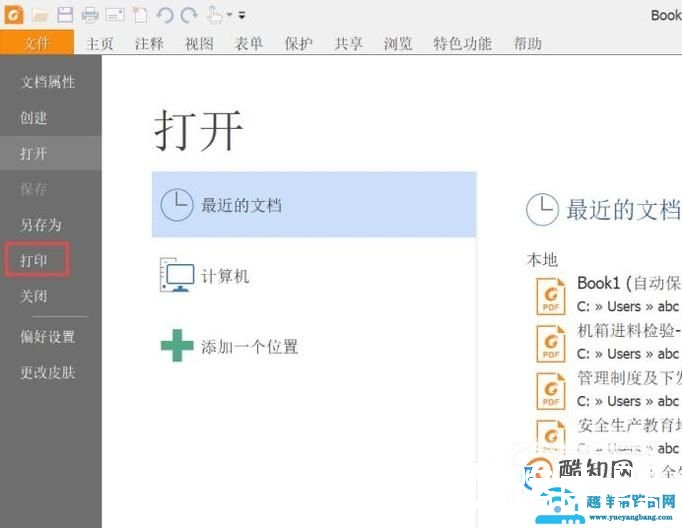
Task: Open the 帮助 tab
Action: [x=528, y=43]
